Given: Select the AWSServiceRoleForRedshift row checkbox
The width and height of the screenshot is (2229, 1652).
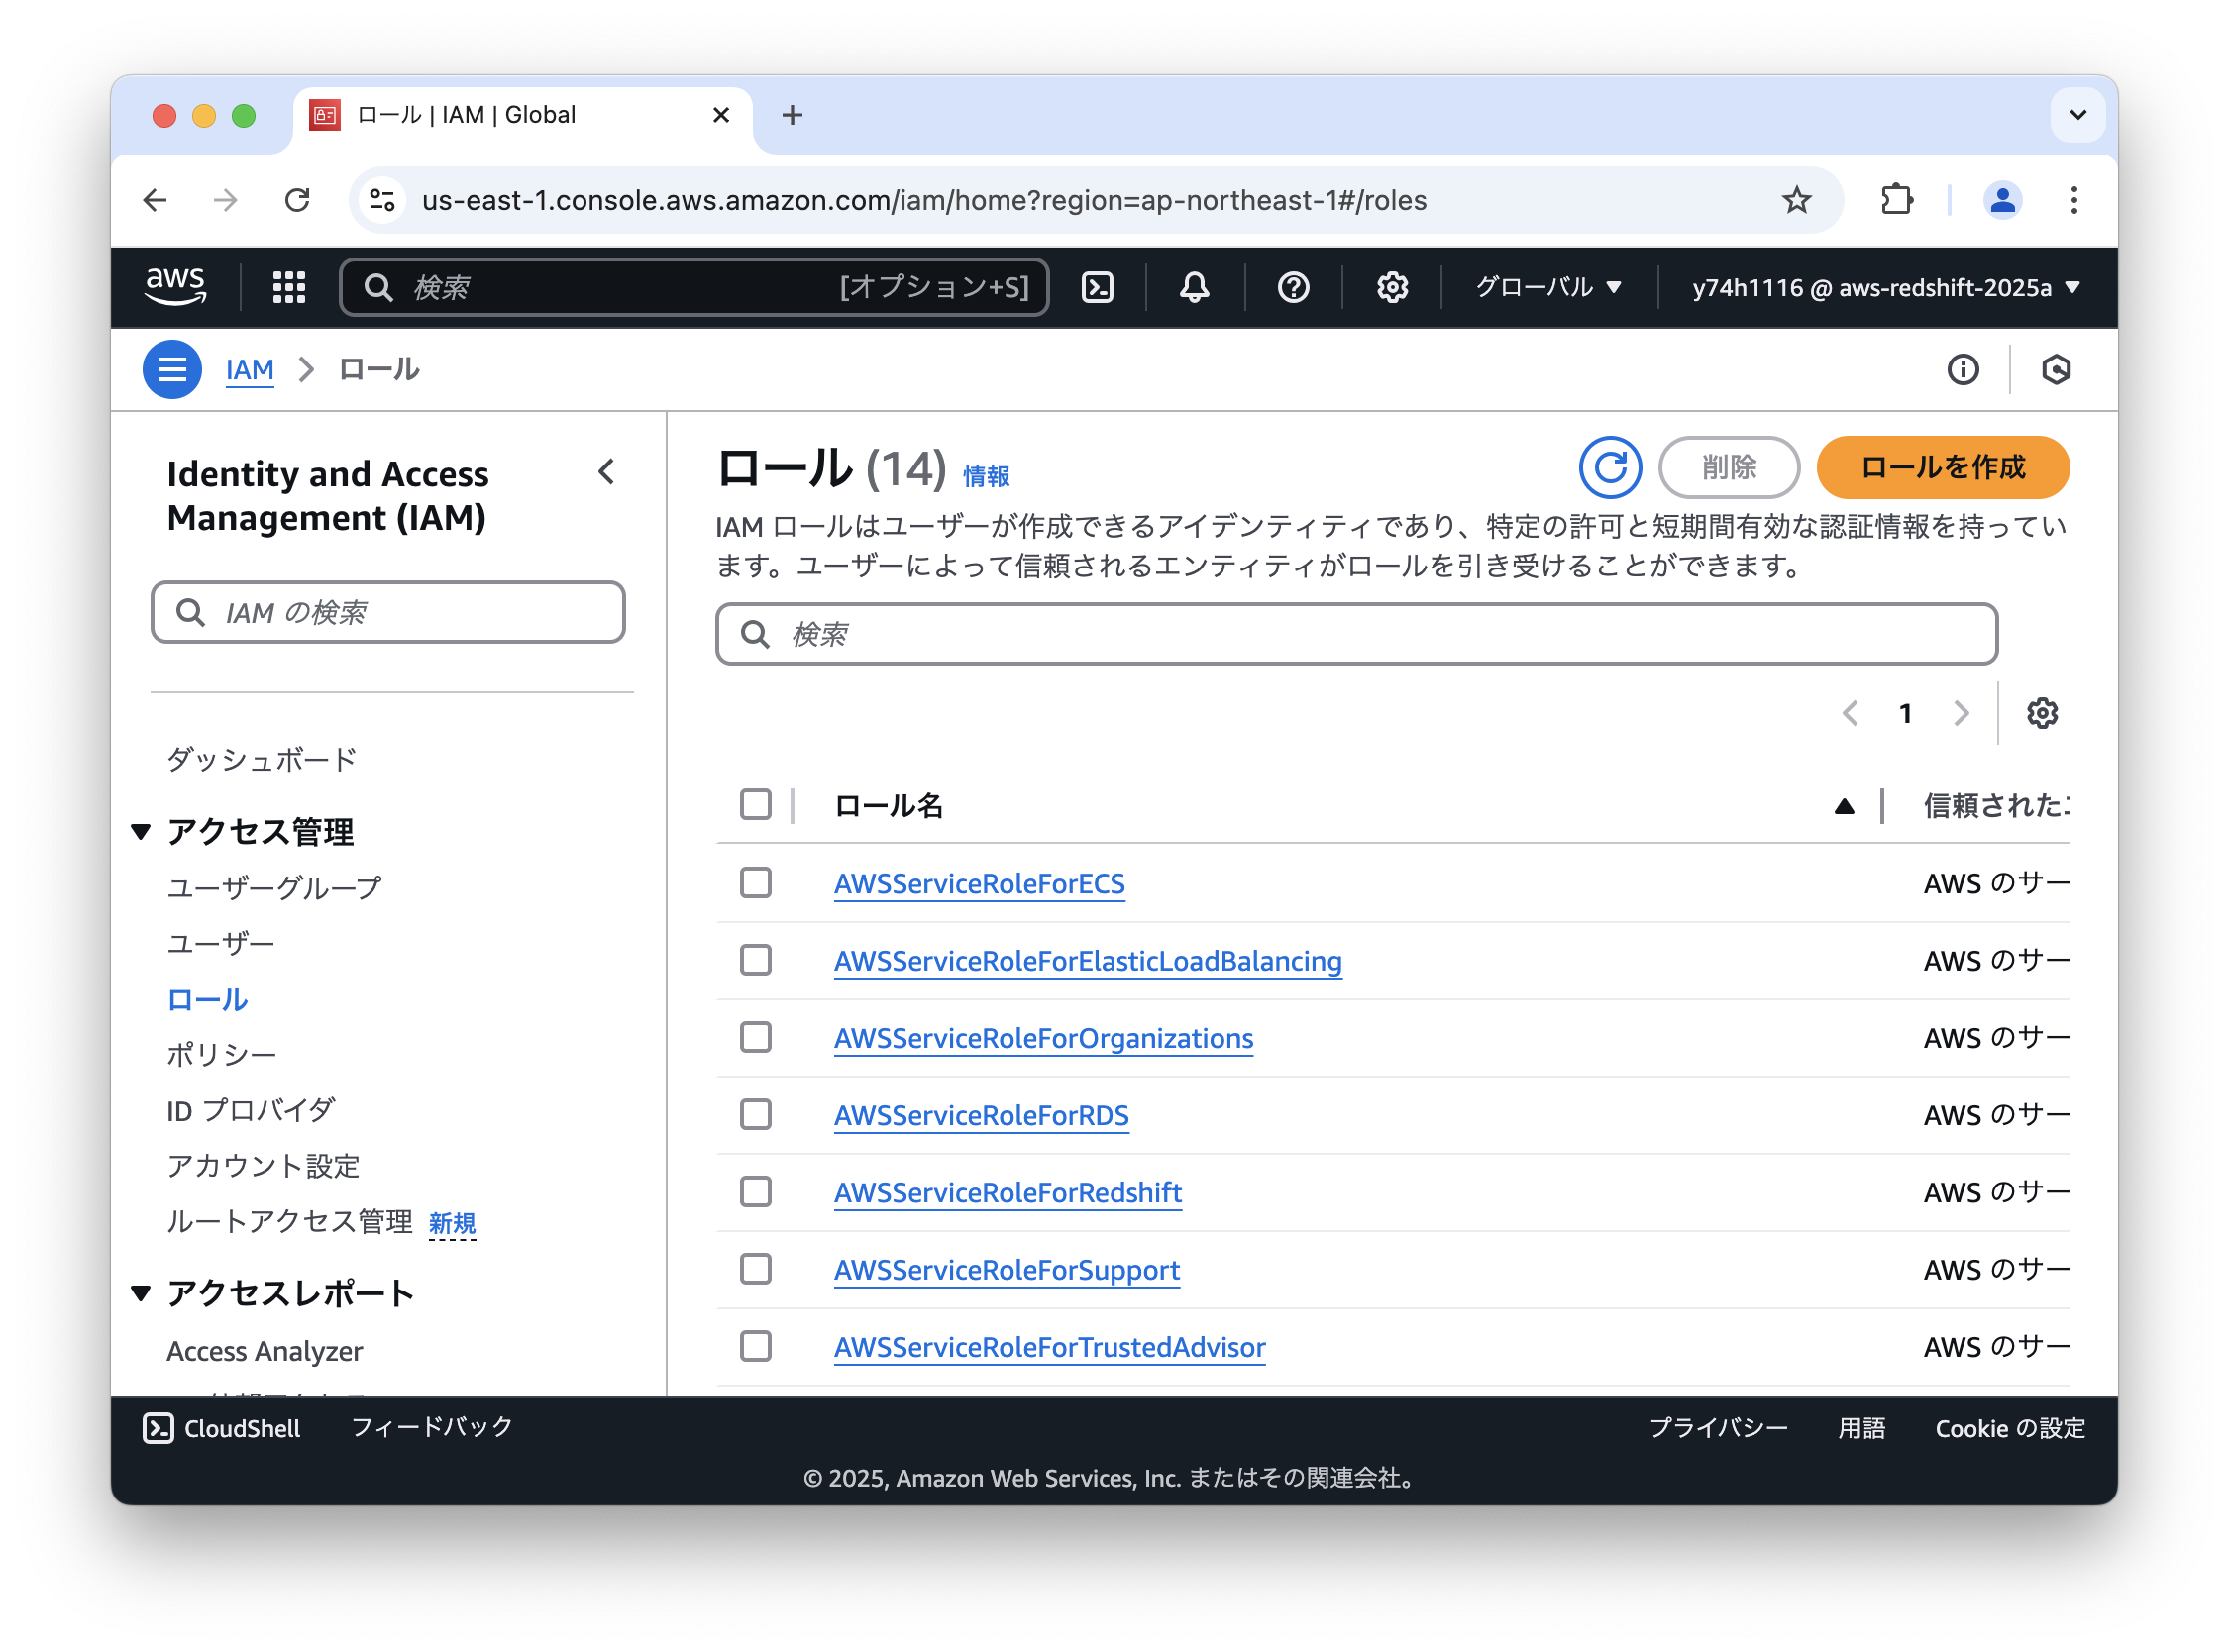Looking at the screenshot, I should point(756,1192).
